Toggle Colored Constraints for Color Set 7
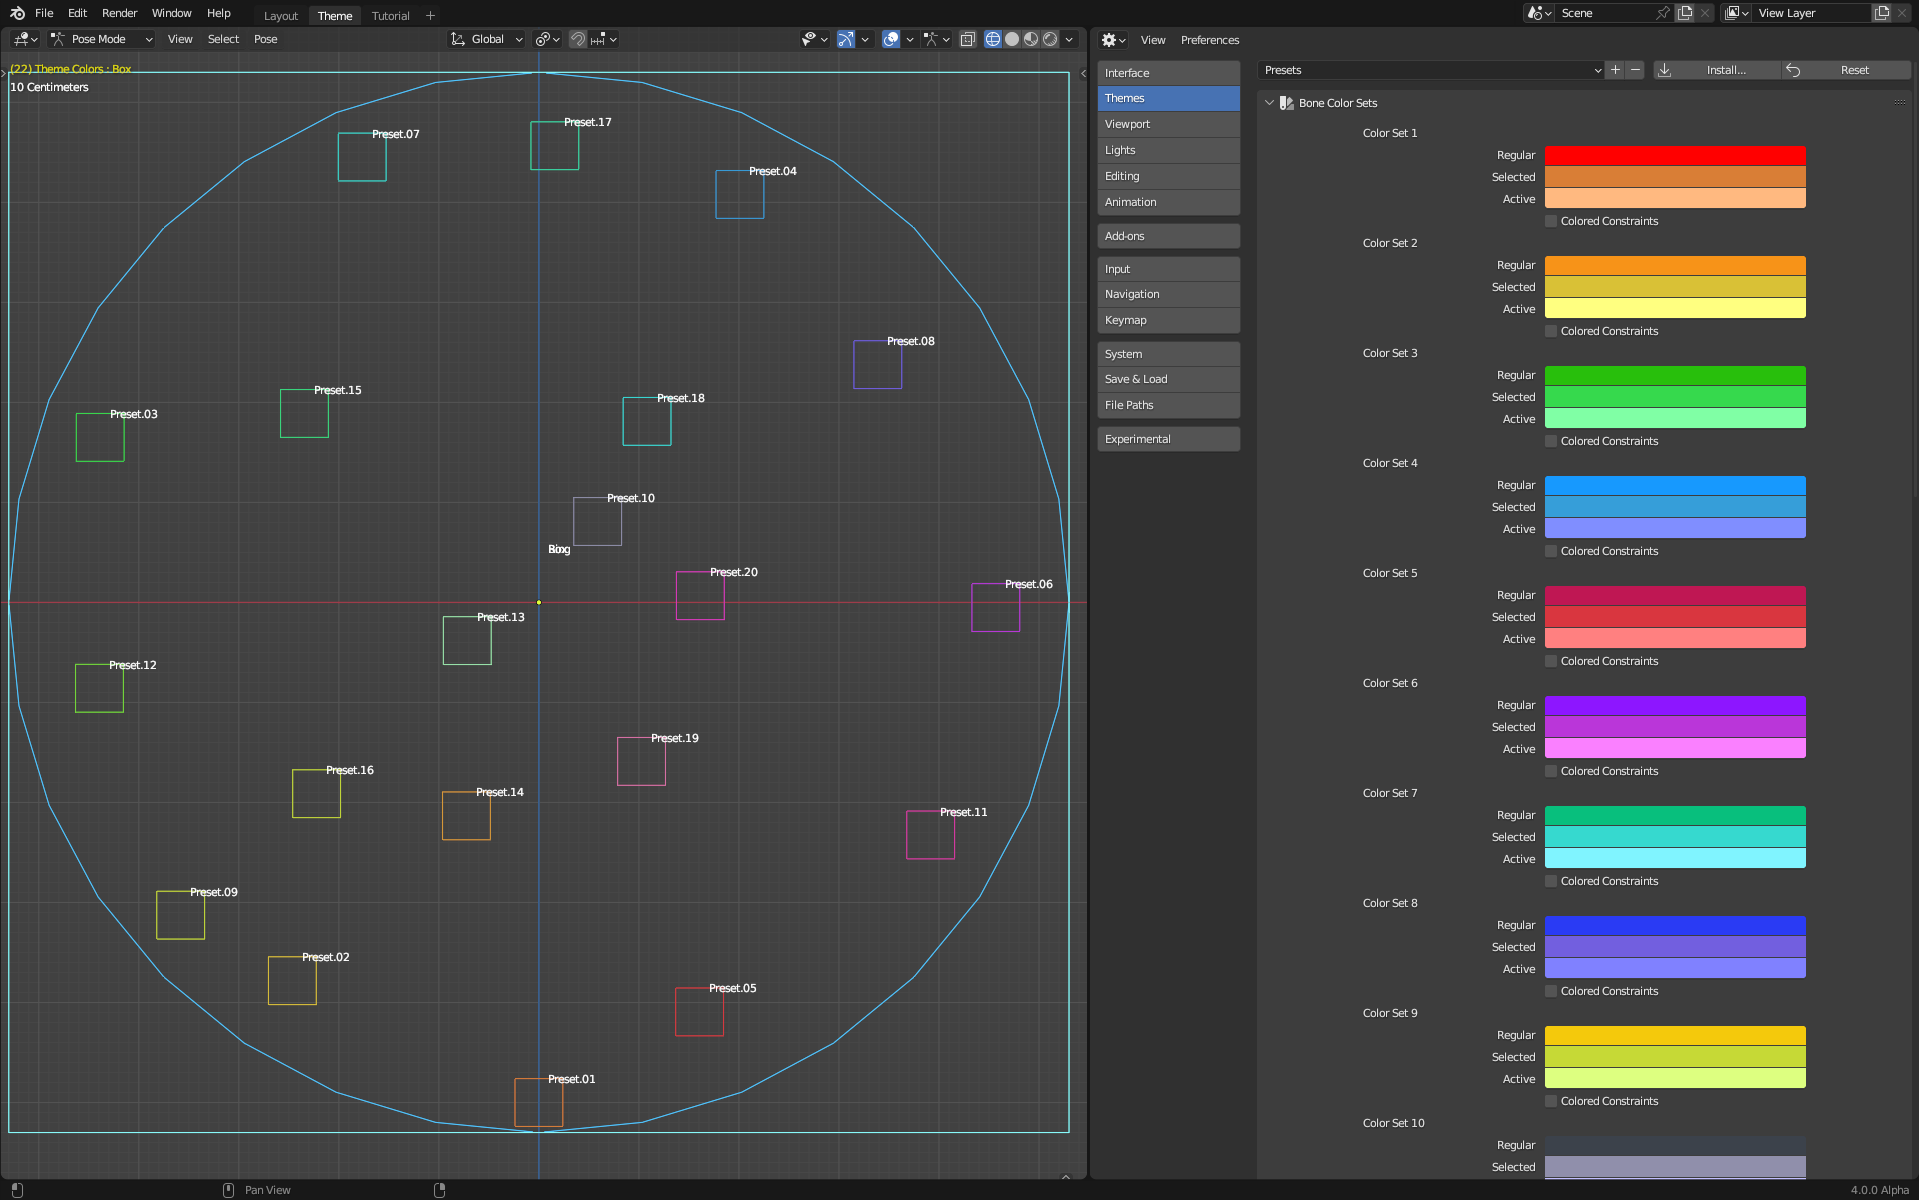 pos(1551,881)
